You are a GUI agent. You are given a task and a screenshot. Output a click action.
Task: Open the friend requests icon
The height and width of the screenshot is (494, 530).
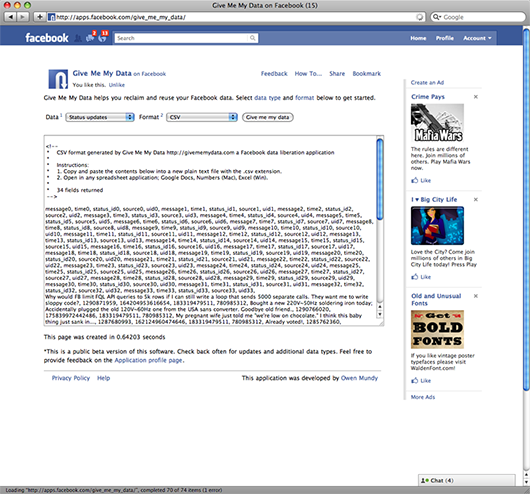[x=78, y=38]
